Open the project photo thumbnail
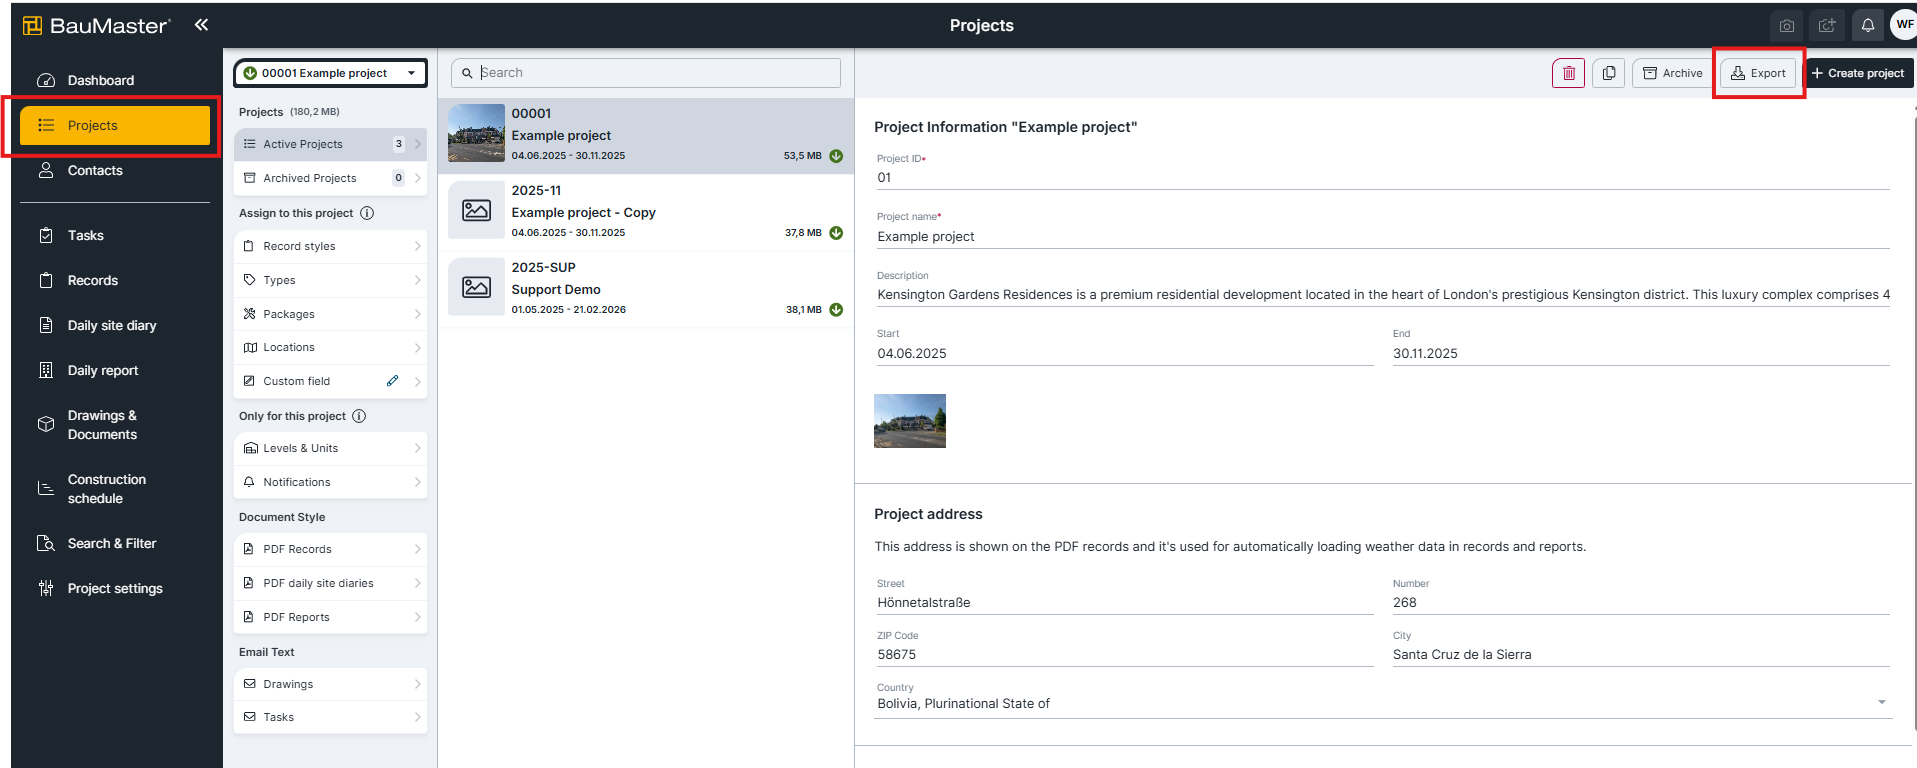This screenshot has width=1917, height=768. click(x=909, y=420)
